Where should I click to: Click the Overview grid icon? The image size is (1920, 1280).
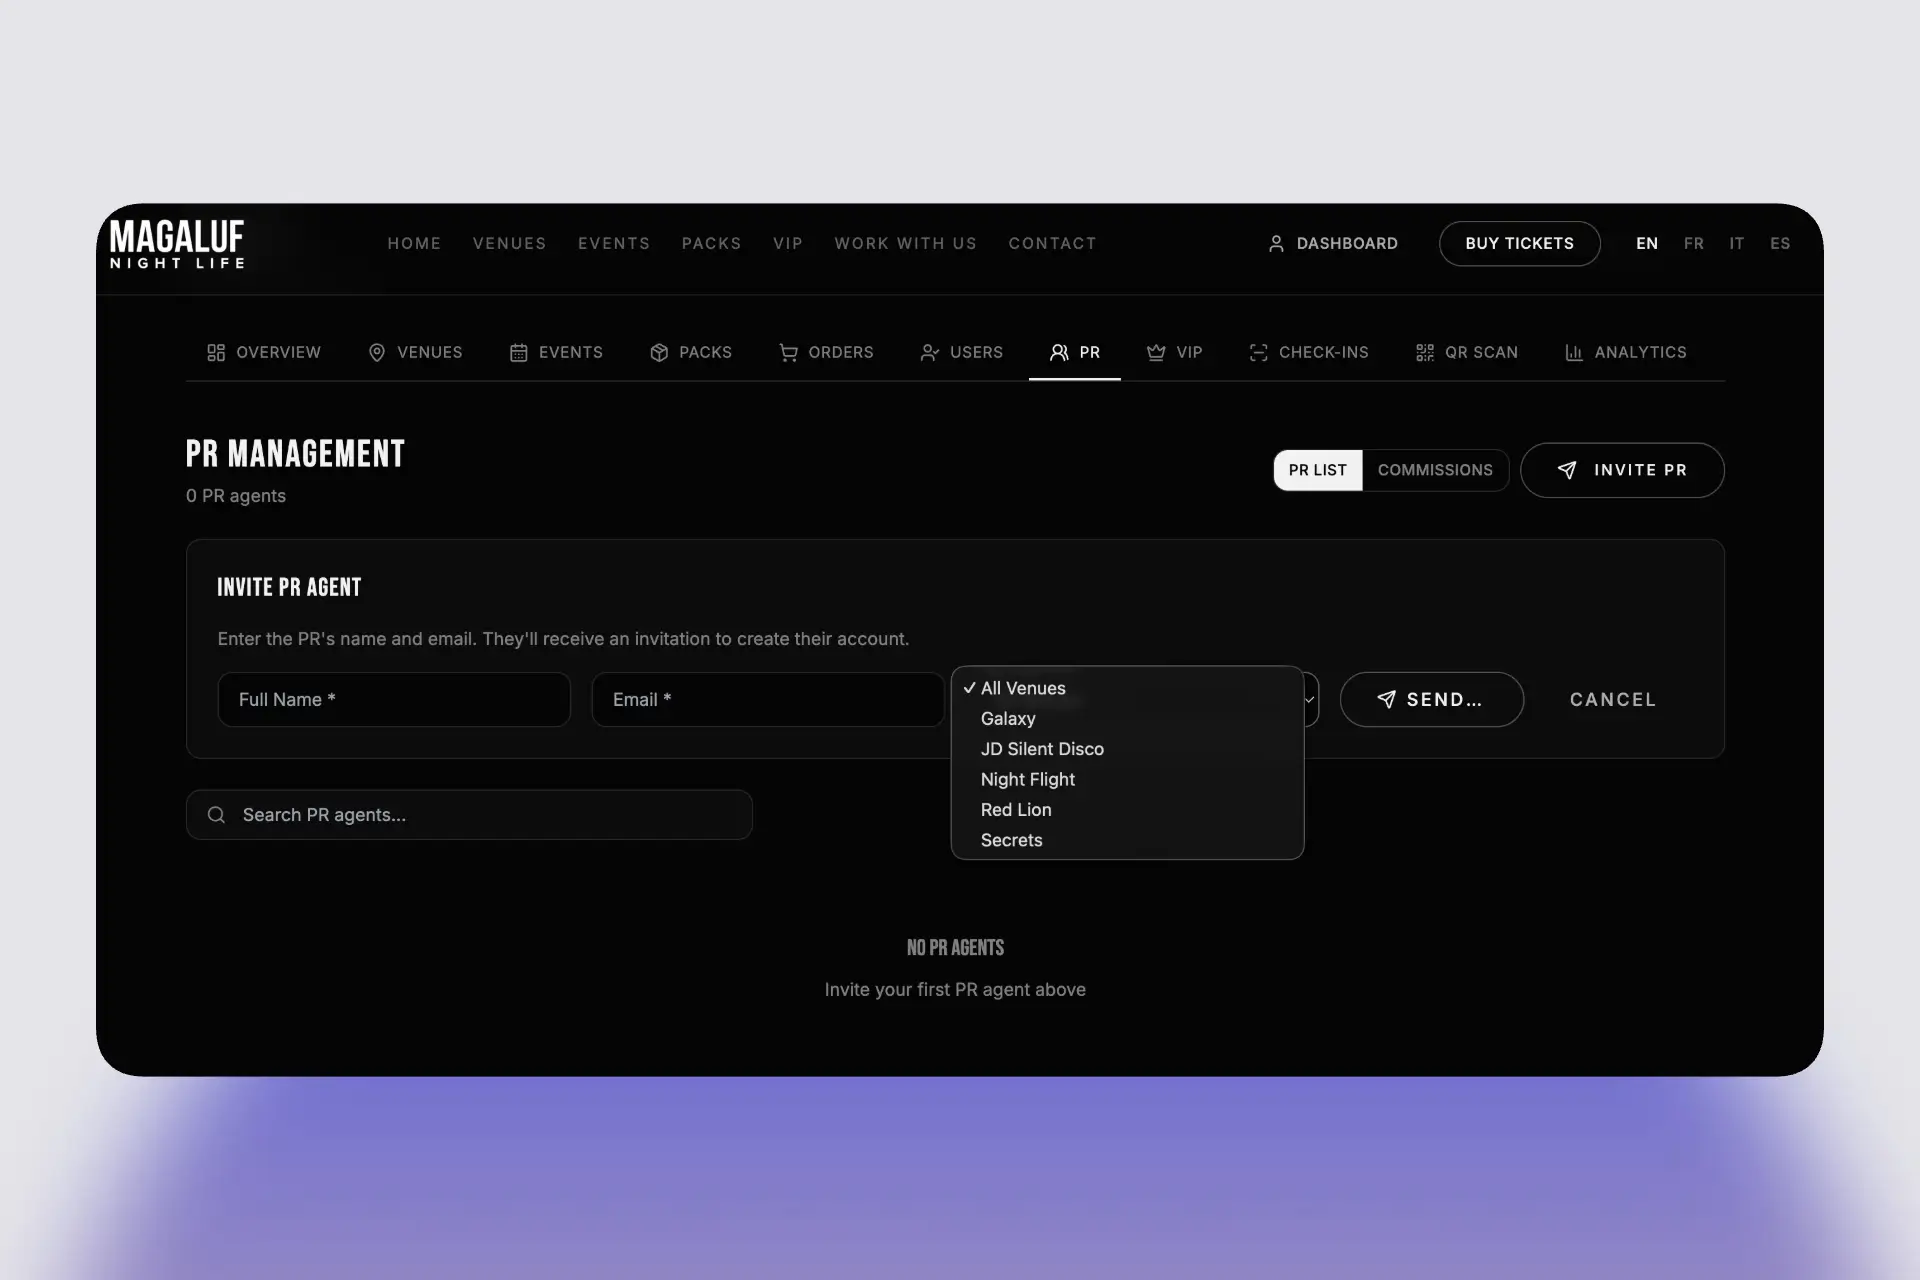tap(216, 353)
